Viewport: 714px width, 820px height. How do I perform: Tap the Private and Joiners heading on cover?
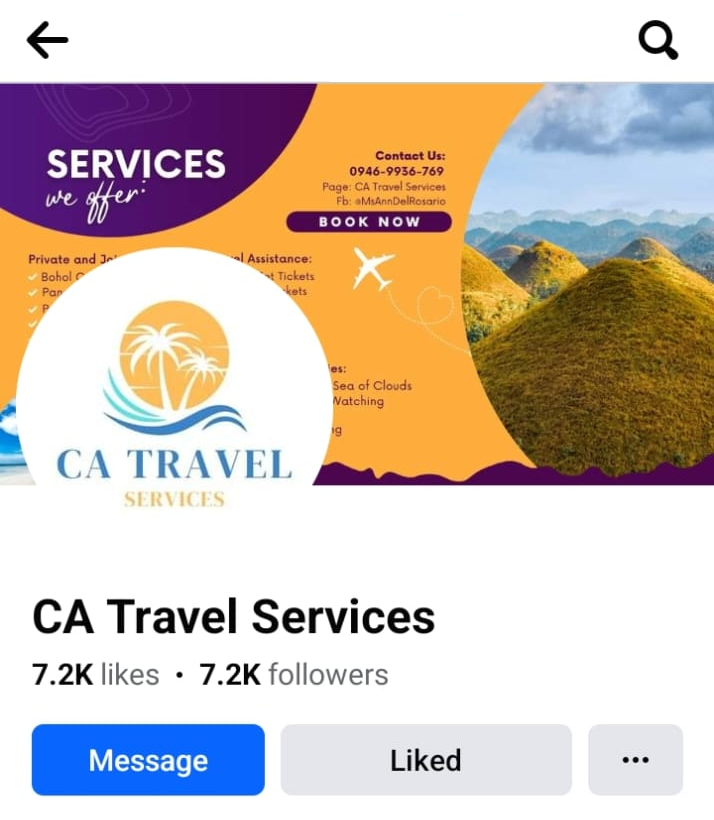tap(73, 259)
